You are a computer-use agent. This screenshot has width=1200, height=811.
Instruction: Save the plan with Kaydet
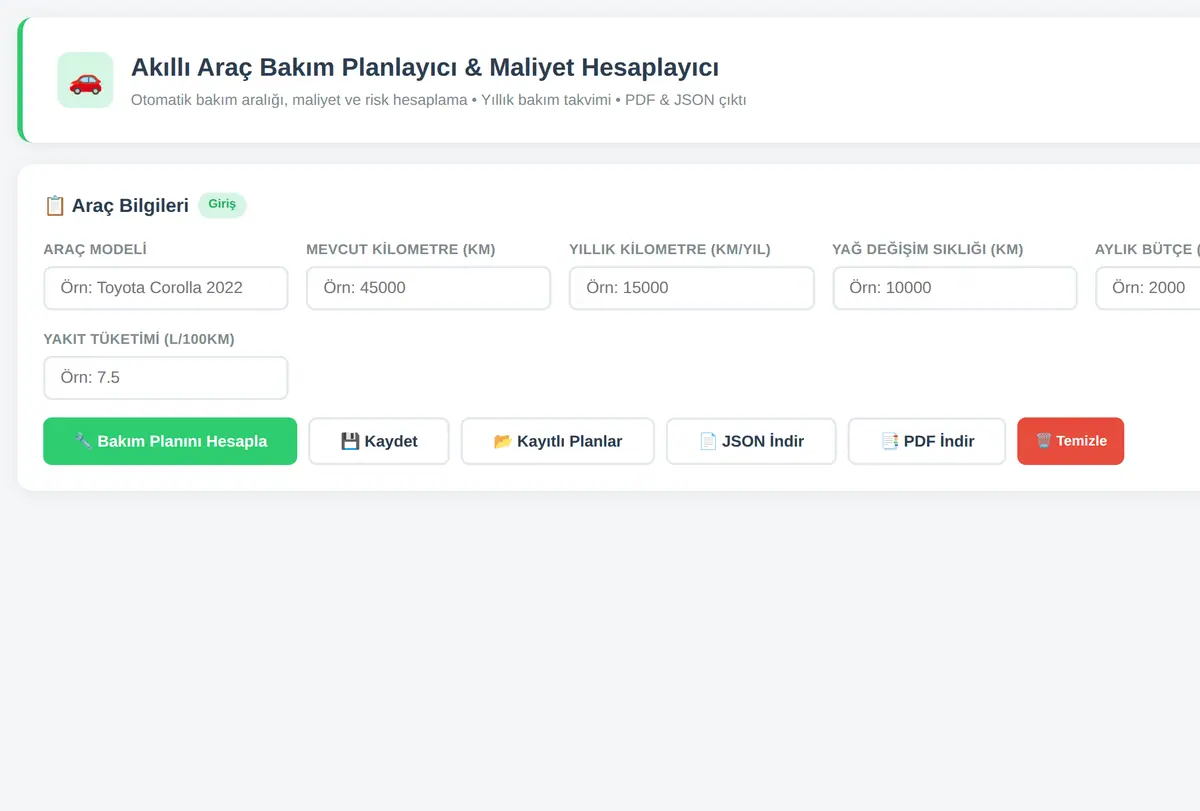[x=379, y=441]
